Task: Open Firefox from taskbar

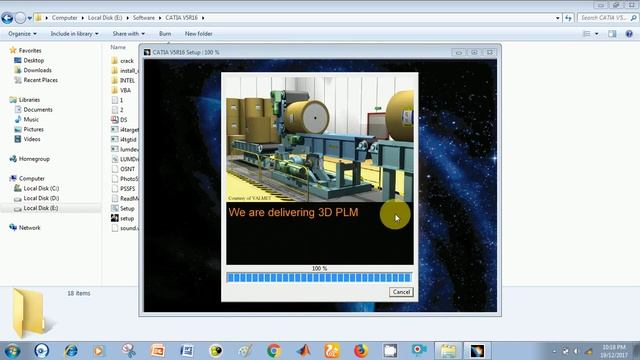Action: coord(361,351)
